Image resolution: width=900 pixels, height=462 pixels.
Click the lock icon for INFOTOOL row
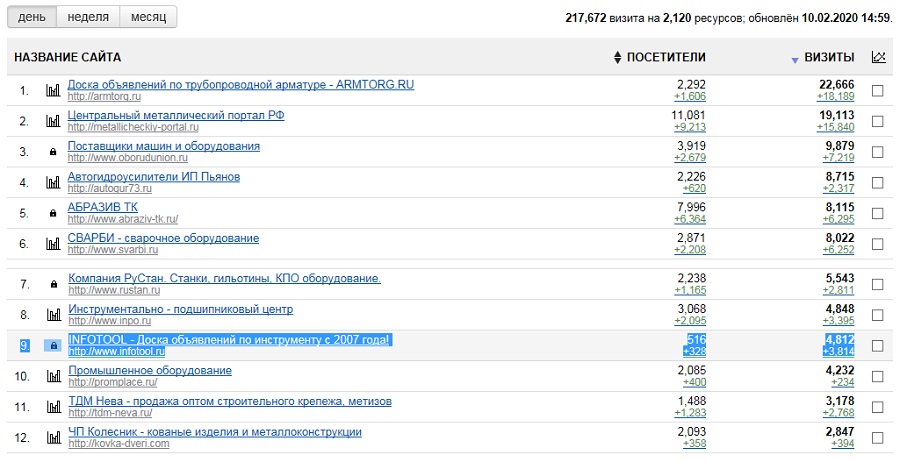point(53,345)
